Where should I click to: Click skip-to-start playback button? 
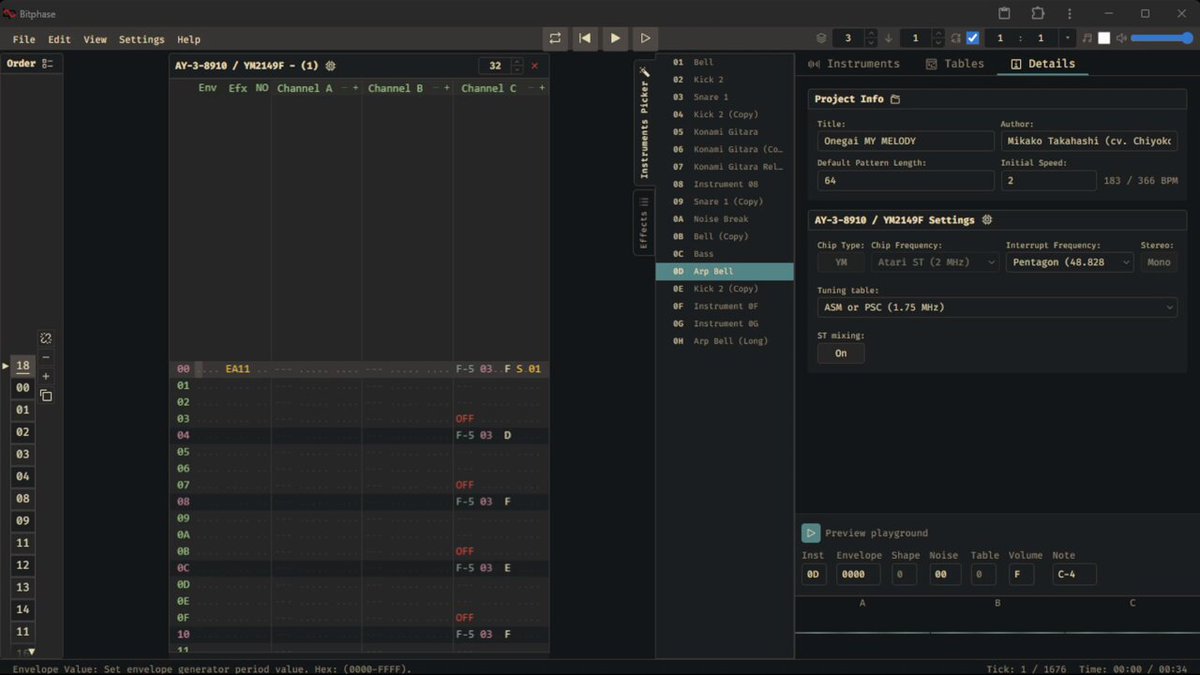pos(585,38)
